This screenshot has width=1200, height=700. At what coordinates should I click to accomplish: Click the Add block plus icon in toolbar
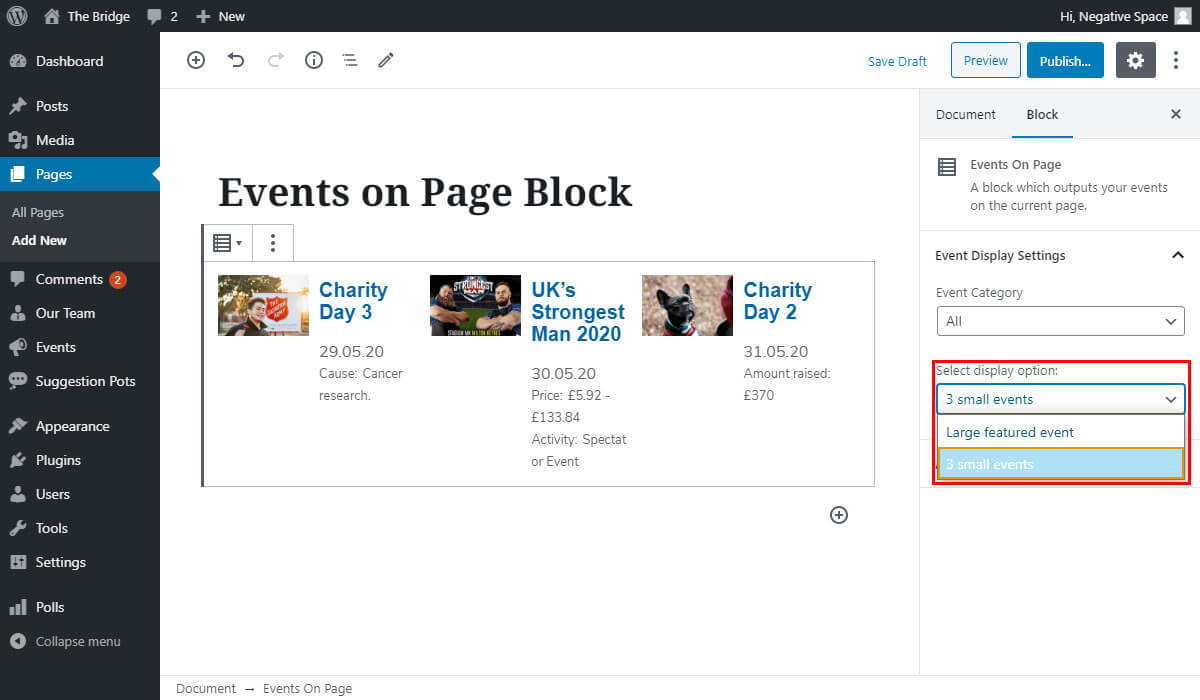[x=196, y=60]
